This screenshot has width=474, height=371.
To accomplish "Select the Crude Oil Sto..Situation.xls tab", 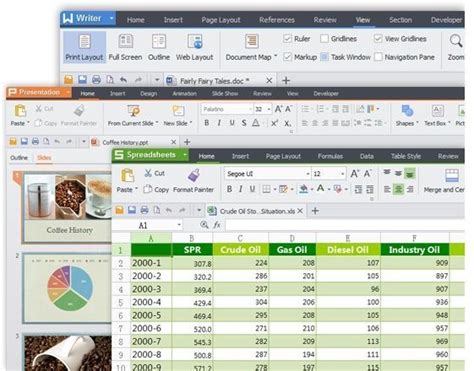I will pyautogui.click(x=256, y=211).
